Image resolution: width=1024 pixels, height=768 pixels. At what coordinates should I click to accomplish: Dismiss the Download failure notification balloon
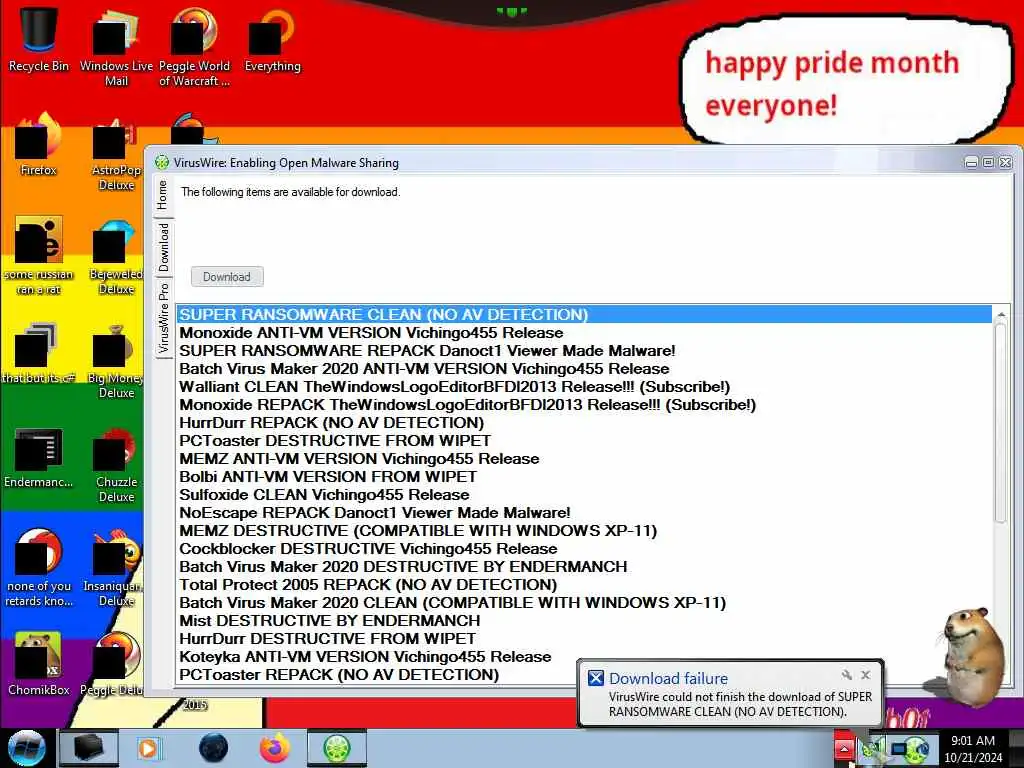(x=865, y=675)
